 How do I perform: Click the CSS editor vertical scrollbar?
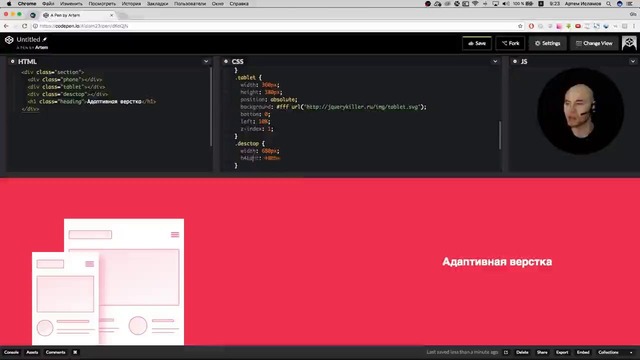pos(500,135)
